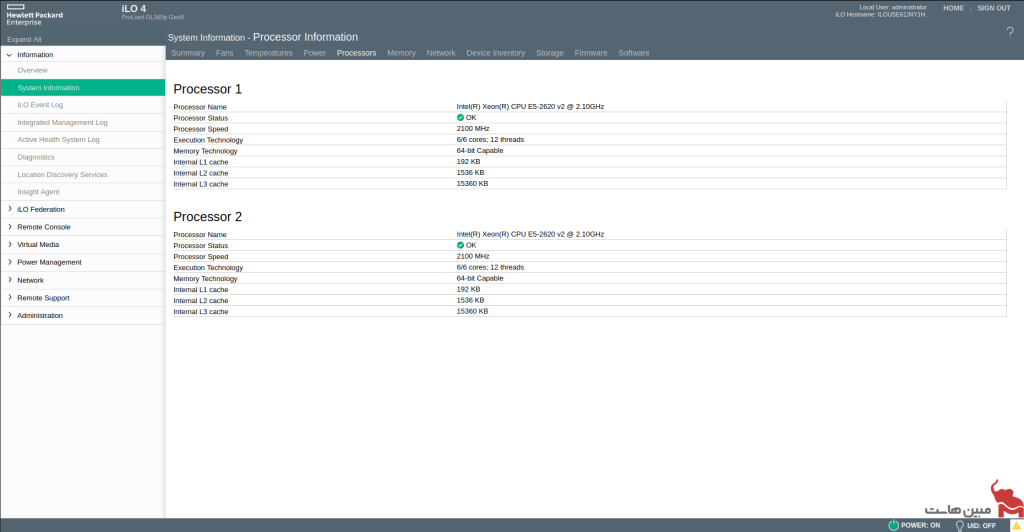The image size is (1024, 532).
Task: Click Processor 1 '64-bit Capable' value
Action: pyautogui.click(x=480, y=151)
